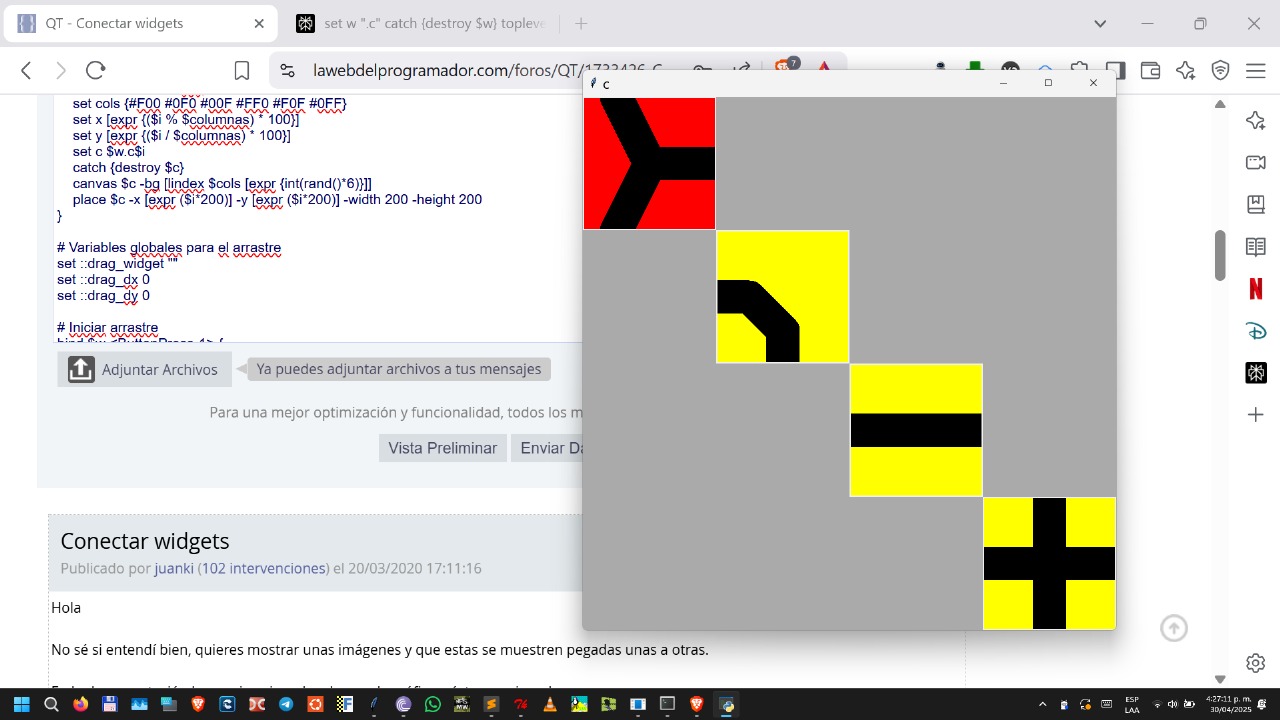Click the scrollbar up arrow
This screenshot has width=1280, height=720.
coord(1220,104)
